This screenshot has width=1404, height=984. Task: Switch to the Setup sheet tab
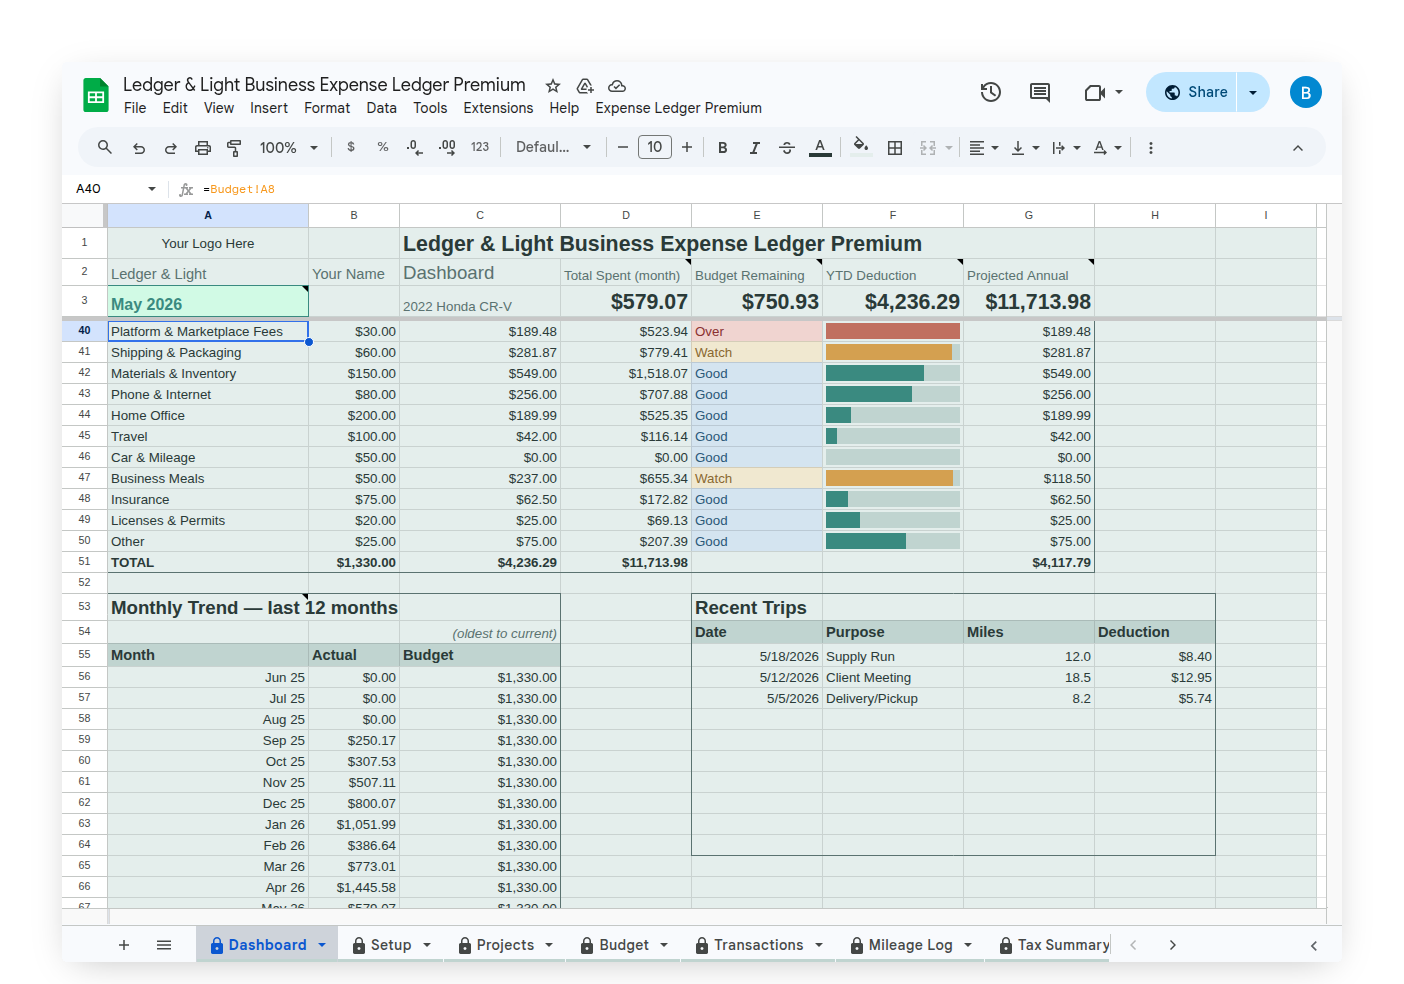coord(391,945)
